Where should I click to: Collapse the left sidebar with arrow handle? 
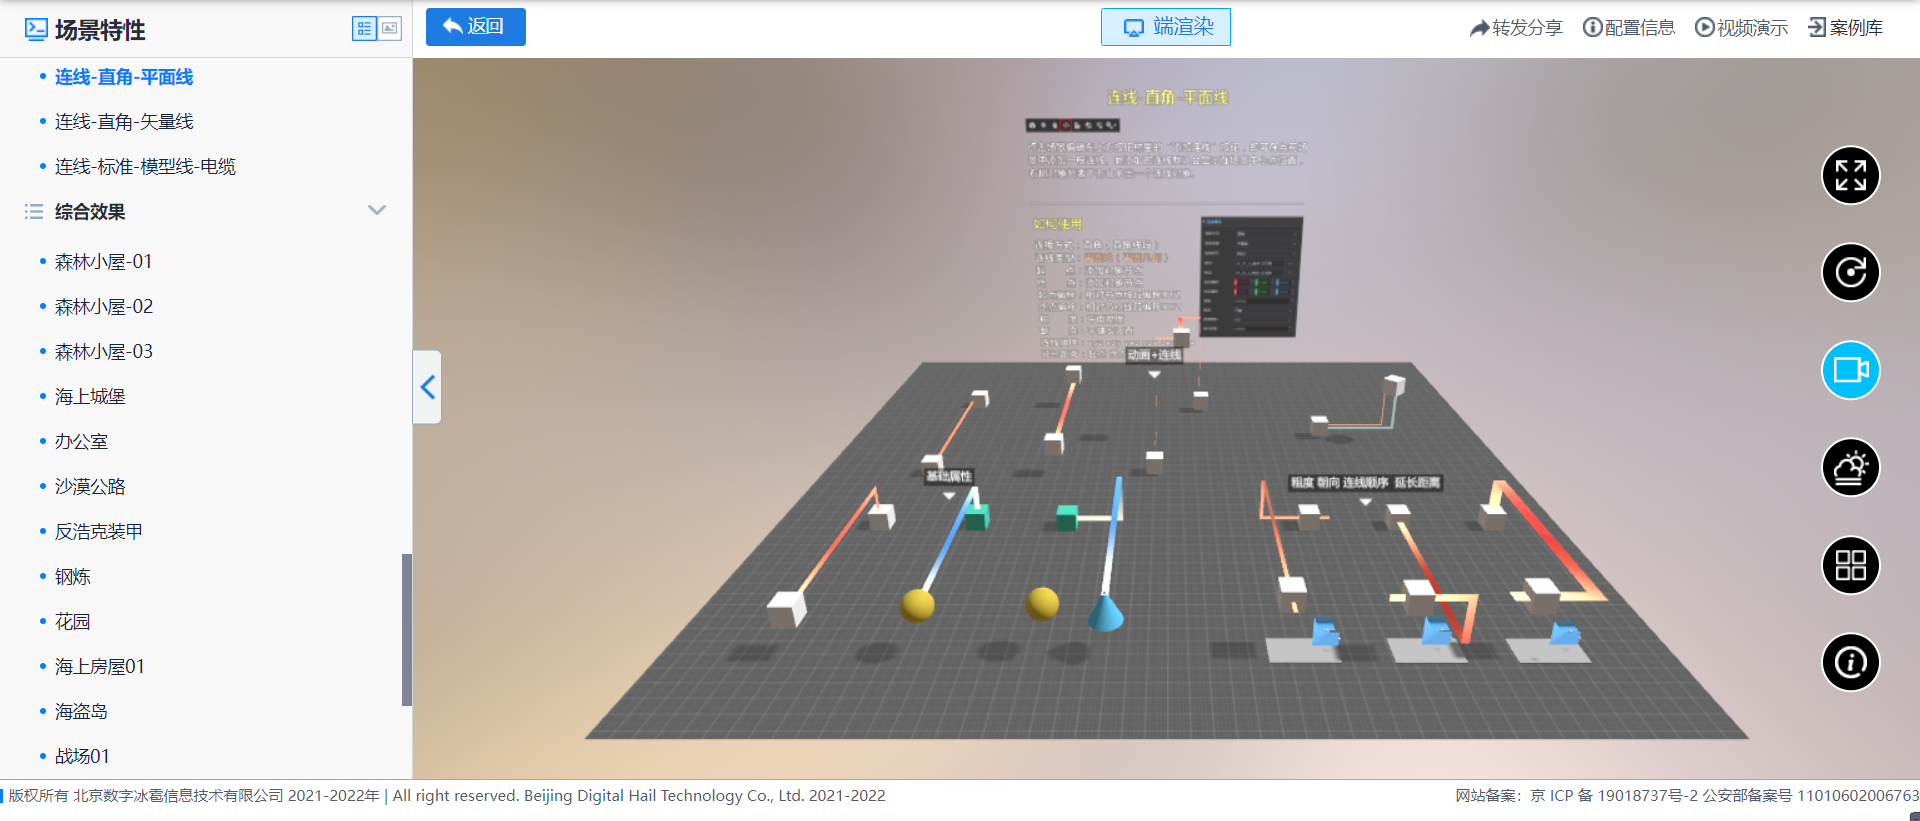428,387
